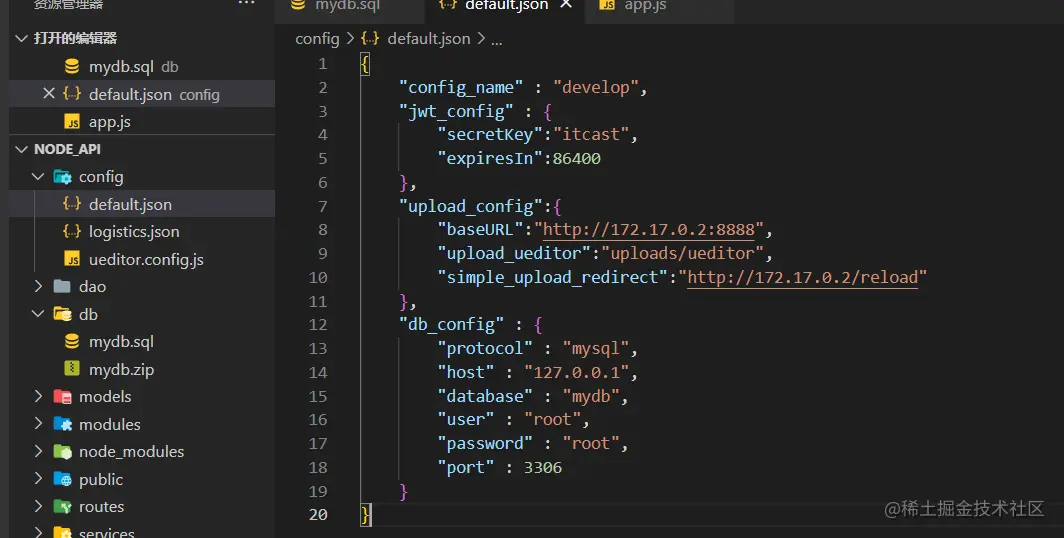Click the "mydb" database value
Image resolution: width=1064 pixels, height=538 pixels.
point(591,396)
